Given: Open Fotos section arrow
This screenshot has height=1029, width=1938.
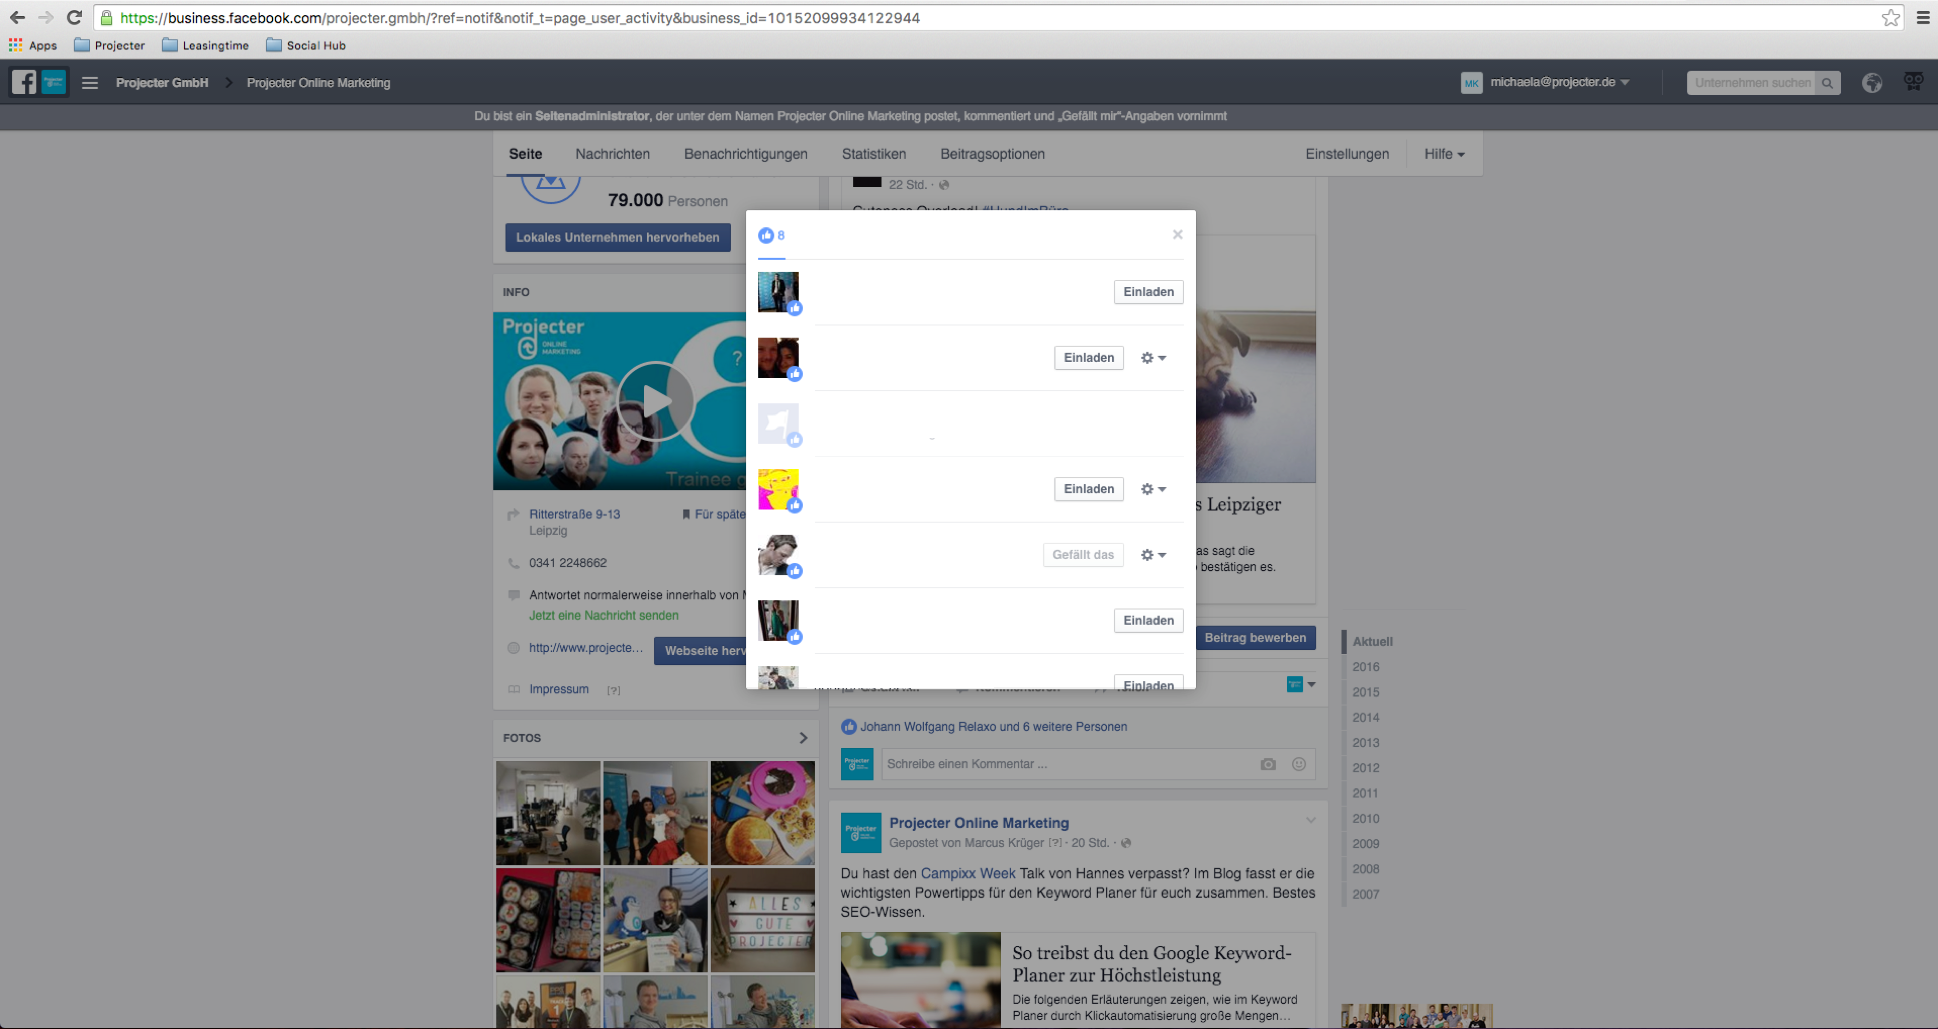Looking at the screenshot, I should [803, 738].
